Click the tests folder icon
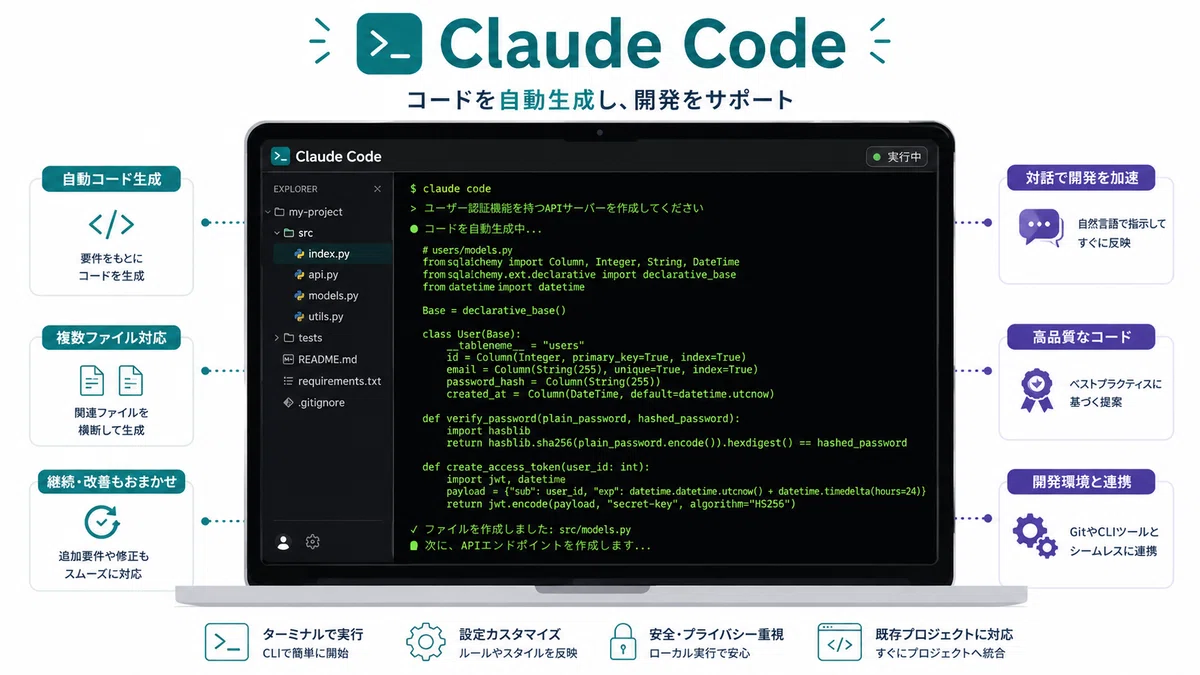 (289, 338)
